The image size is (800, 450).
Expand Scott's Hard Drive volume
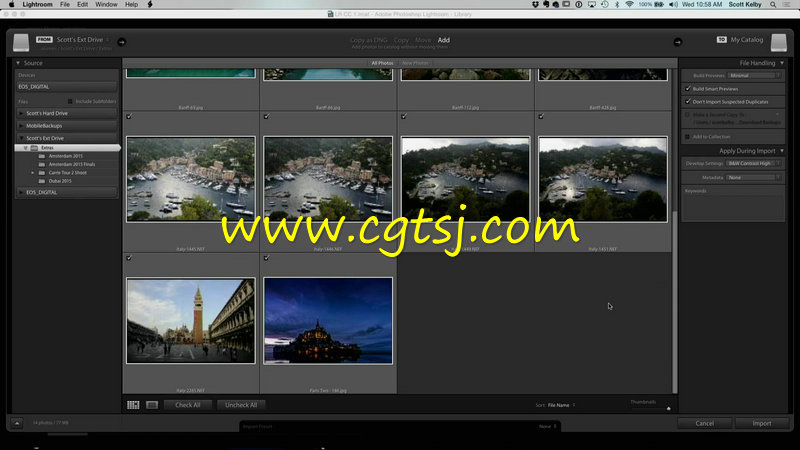pyautogui.click(x=21, y=113)
